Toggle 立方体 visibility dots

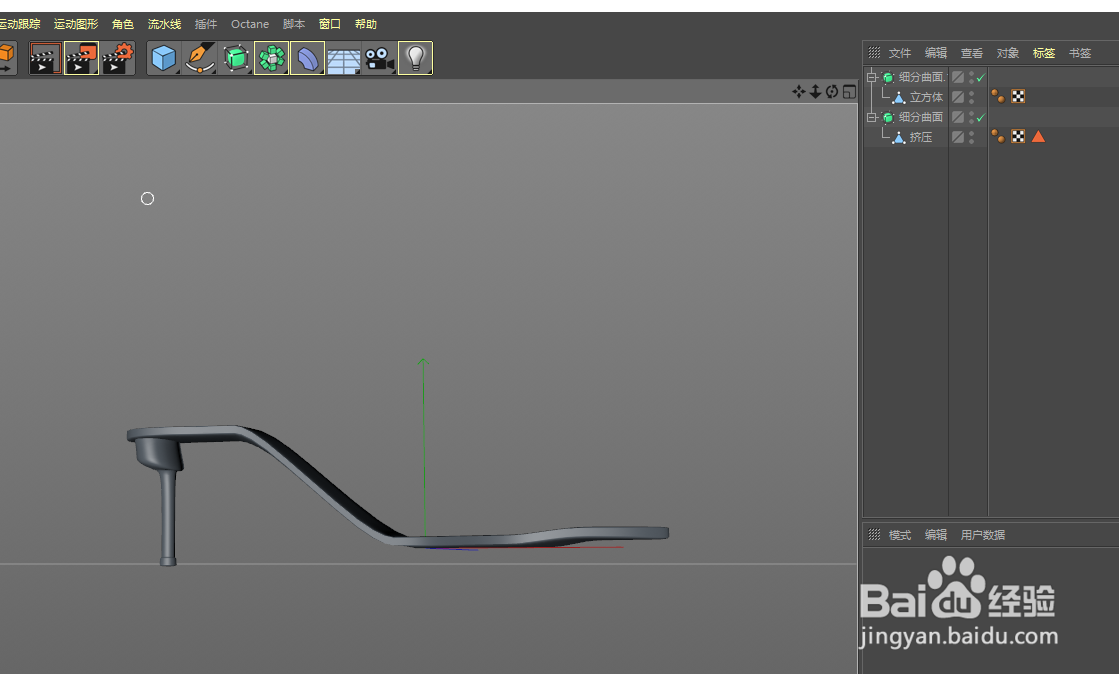(971, 97)
